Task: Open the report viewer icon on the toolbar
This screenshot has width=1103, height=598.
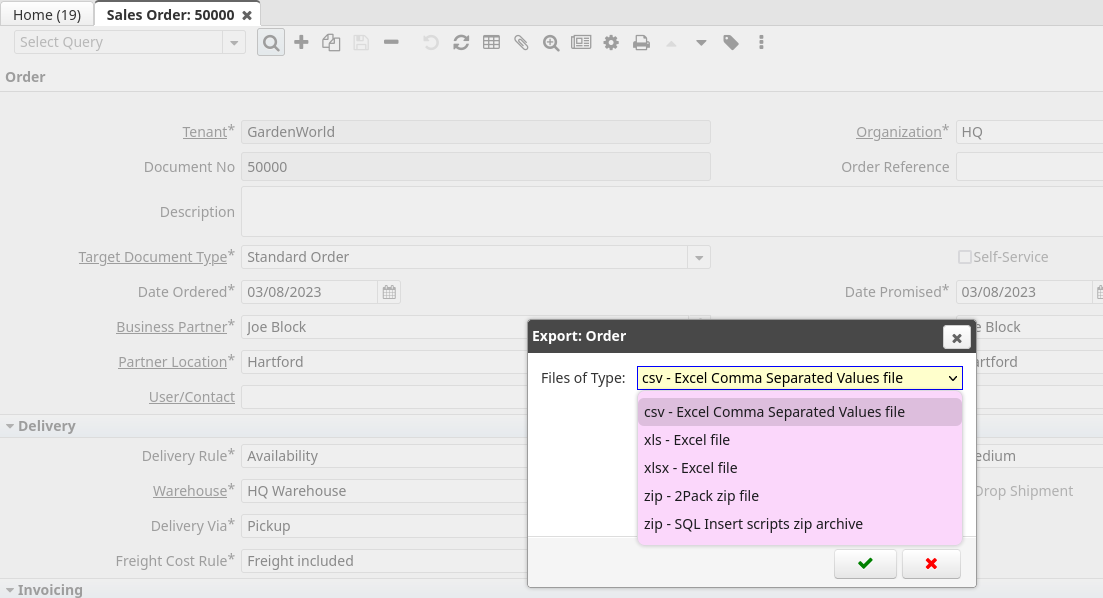Action: click(x=581, y=42)
